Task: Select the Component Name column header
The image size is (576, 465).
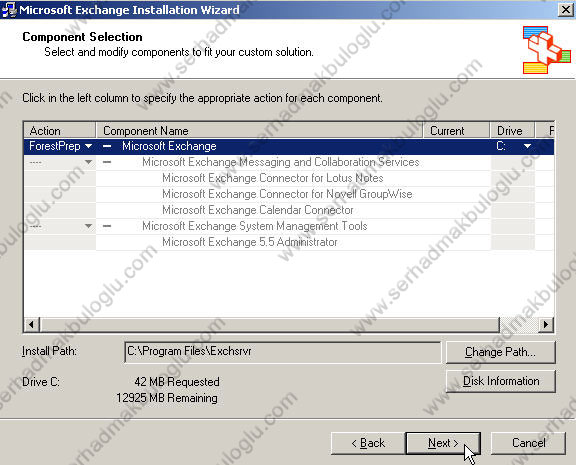Action: point(259,131)
